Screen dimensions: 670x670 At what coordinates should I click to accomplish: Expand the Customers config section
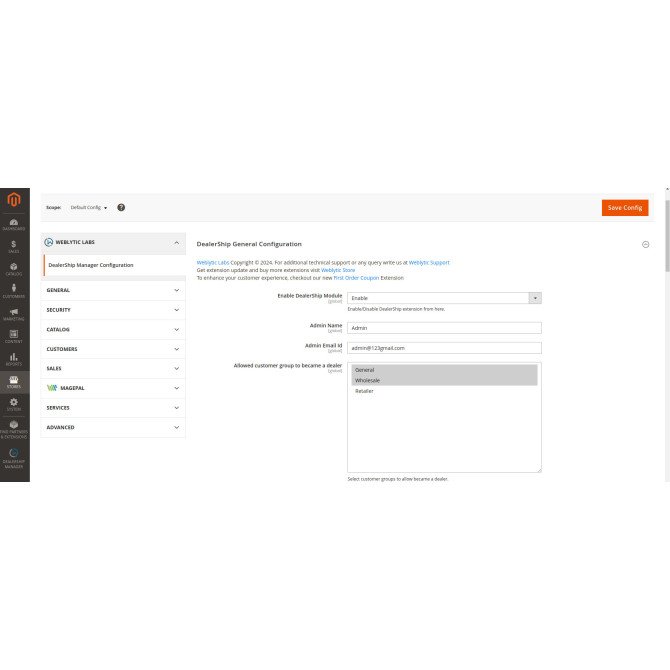click(113, 349)
